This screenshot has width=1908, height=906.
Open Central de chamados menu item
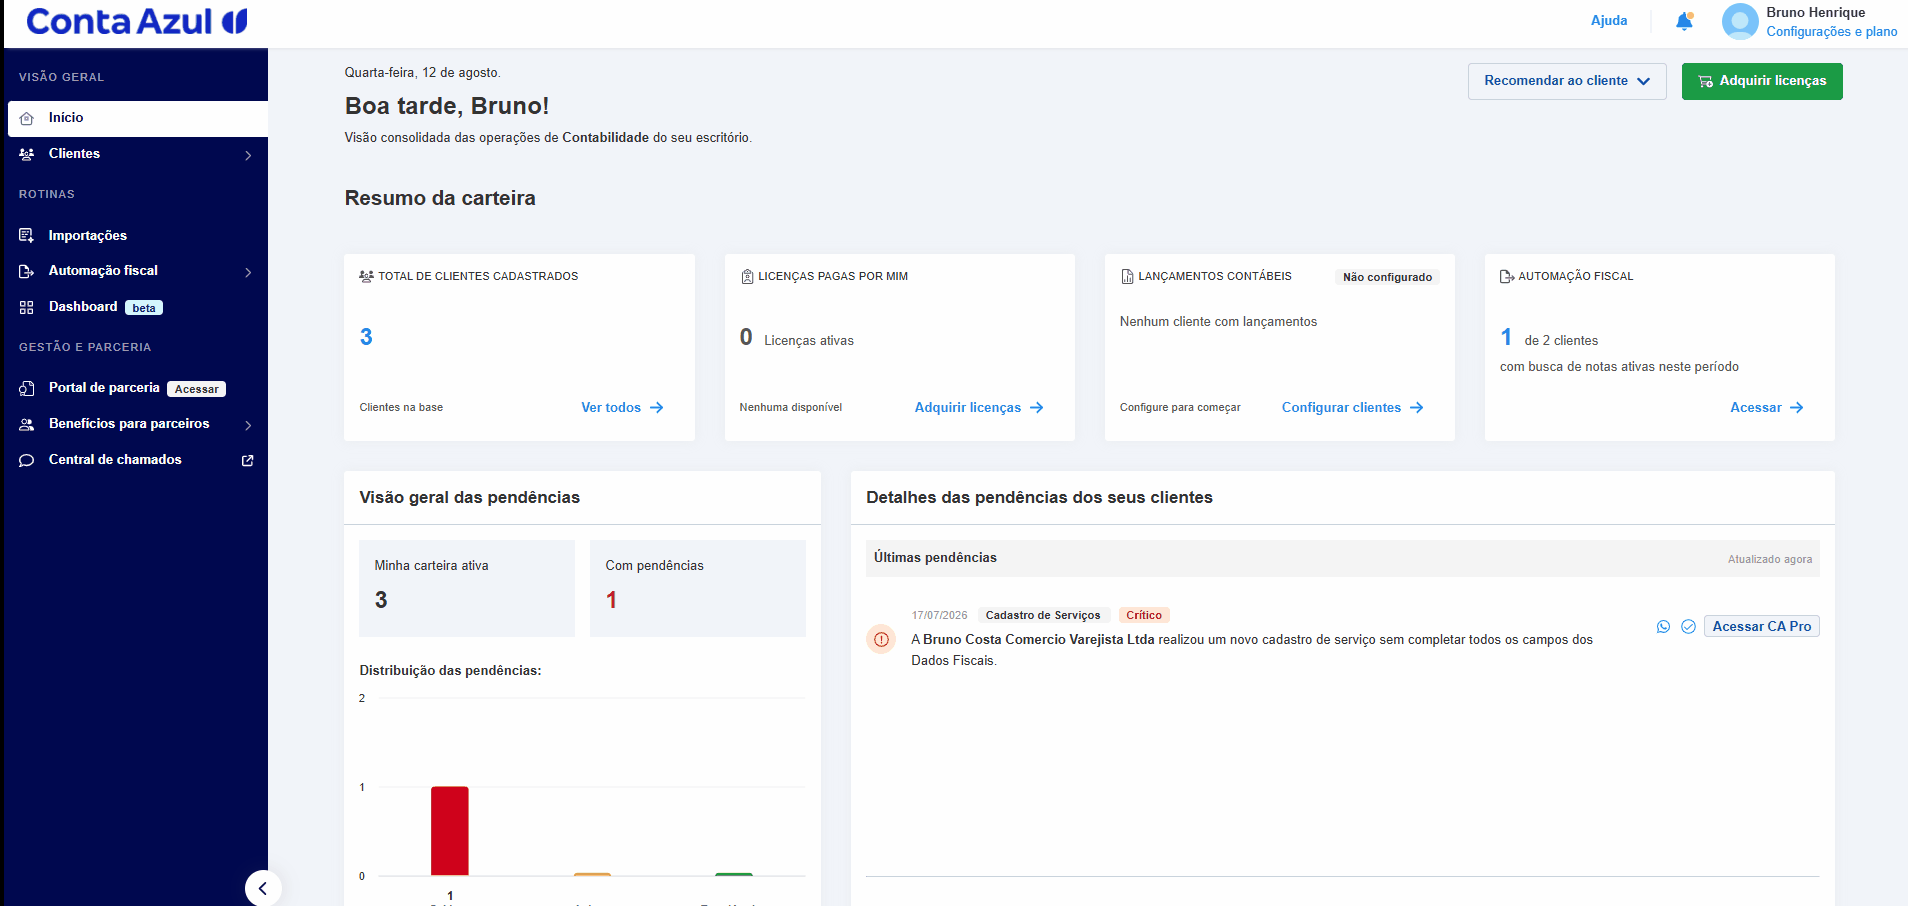pos(138,460)
